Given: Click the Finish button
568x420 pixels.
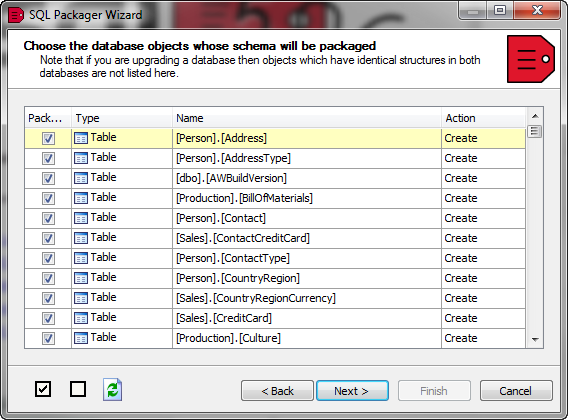Looking at the screenshot, I should coord(434,391).
